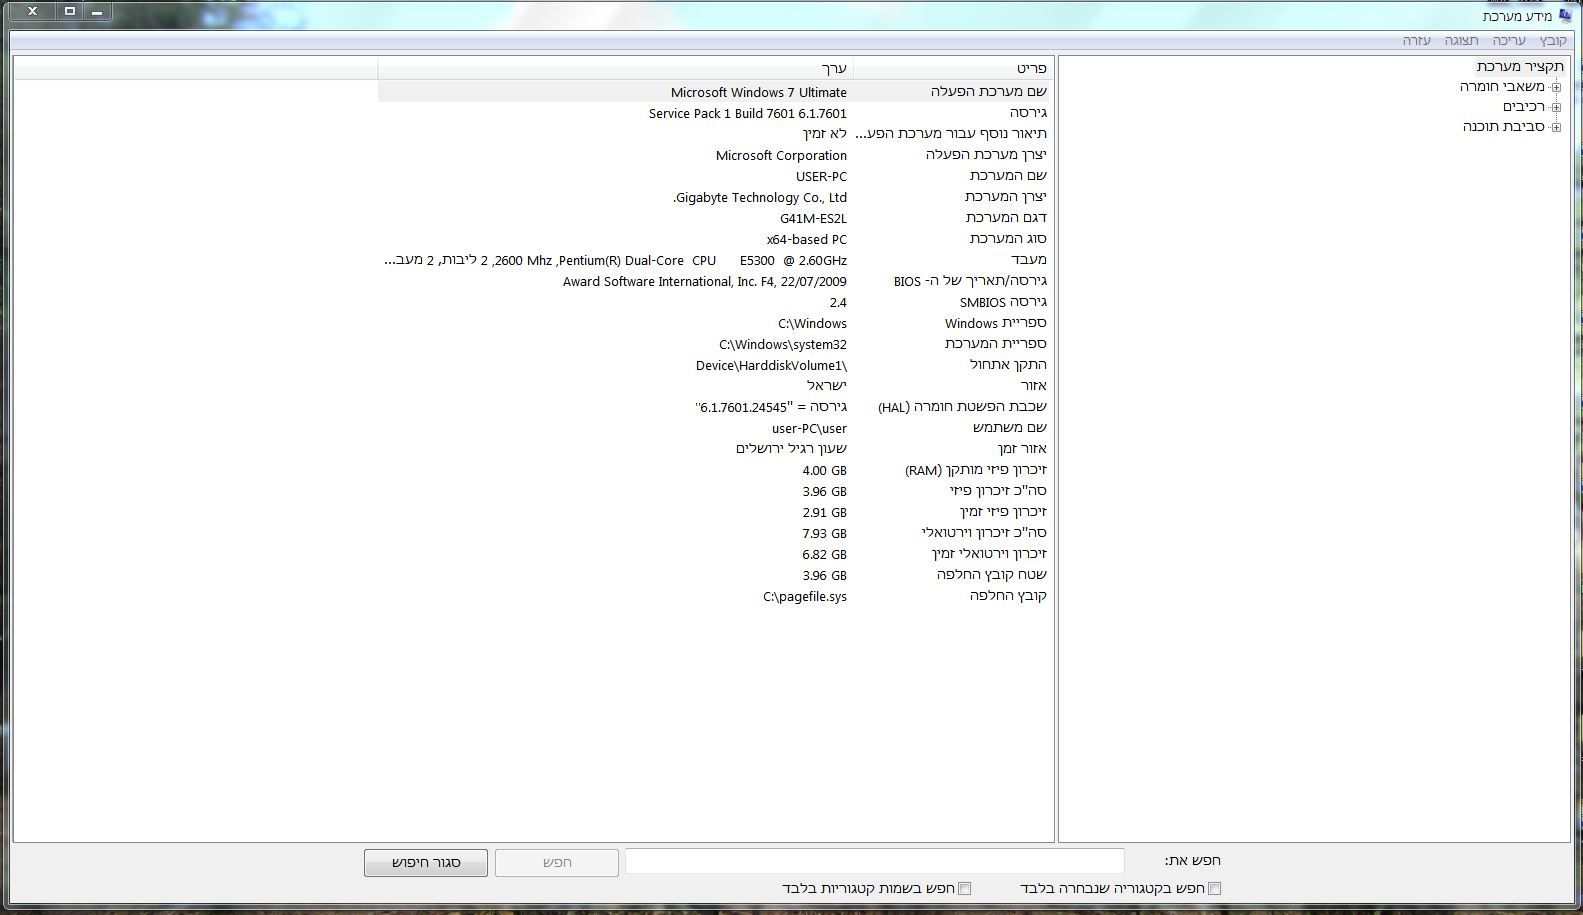Select the user-PC\user username value

point(809,428)
